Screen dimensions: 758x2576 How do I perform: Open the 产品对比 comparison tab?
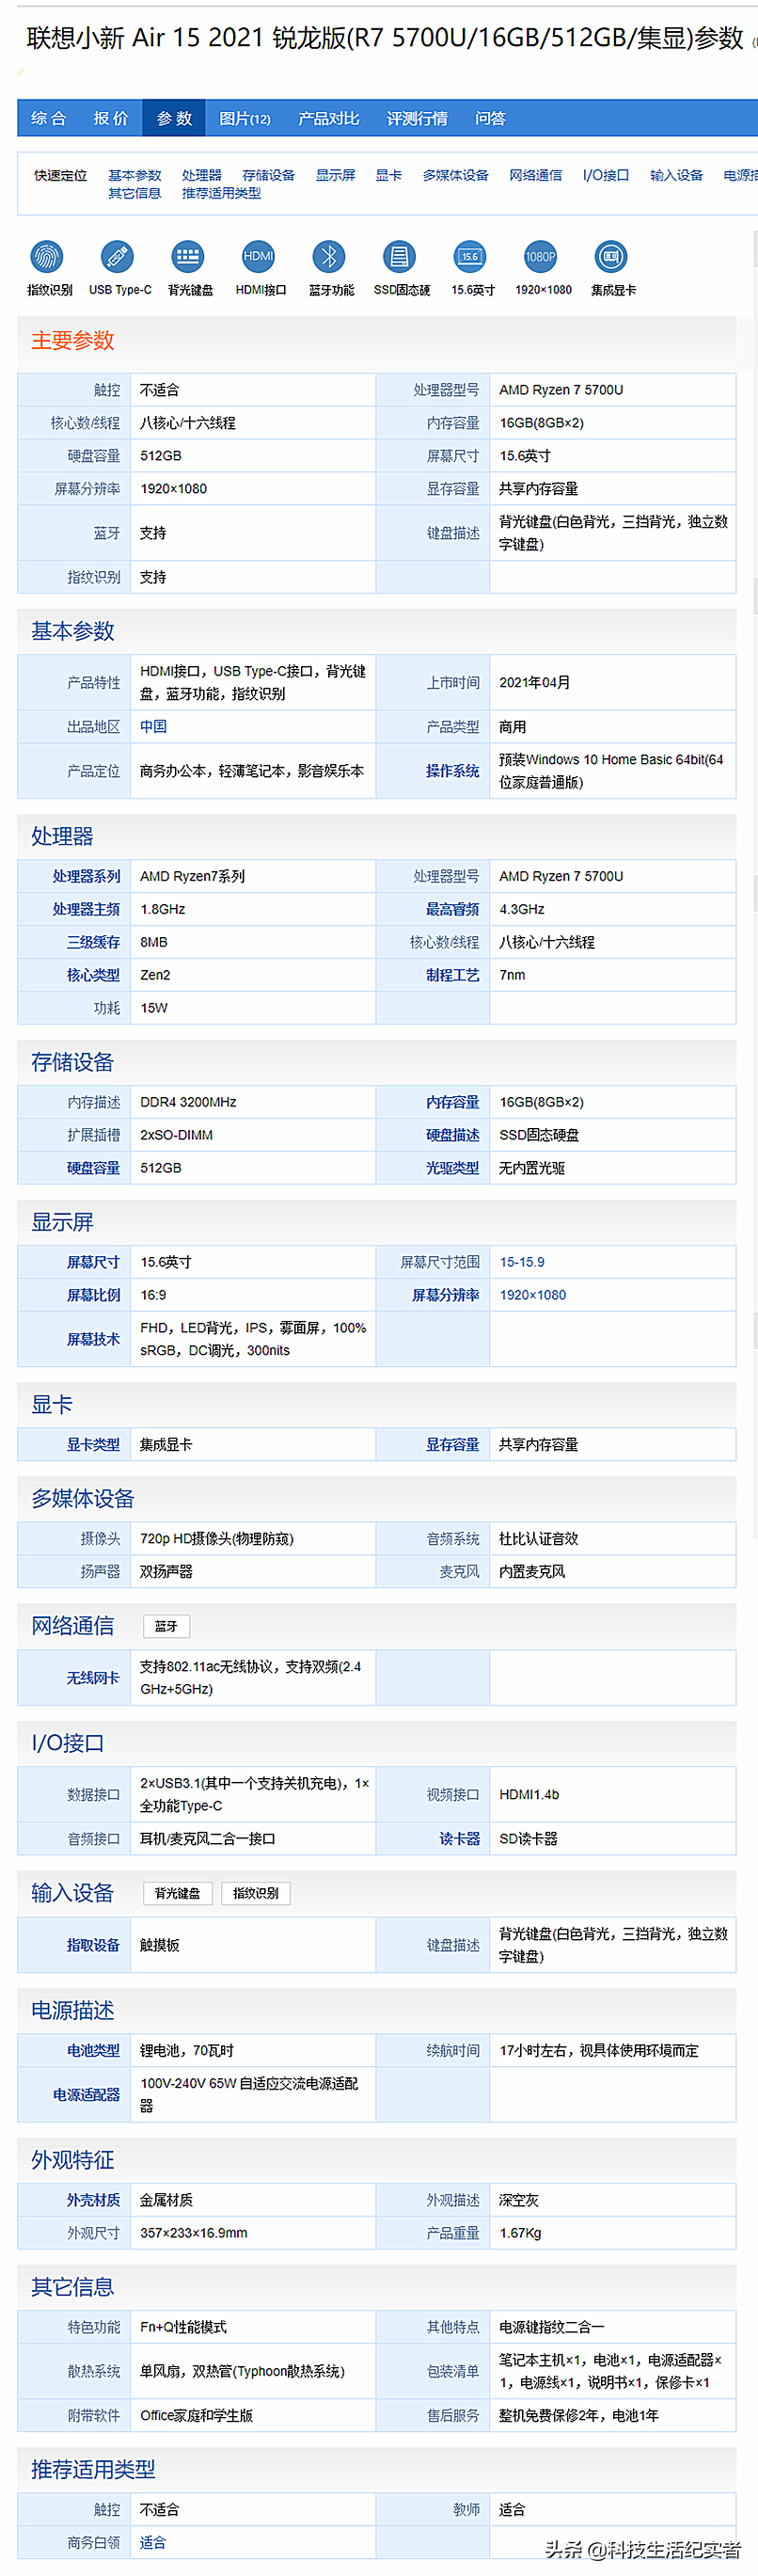point(329,118)
